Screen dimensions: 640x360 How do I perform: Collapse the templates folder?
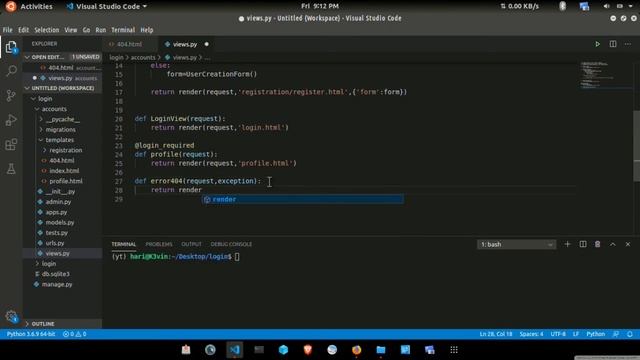click(60, 140)
